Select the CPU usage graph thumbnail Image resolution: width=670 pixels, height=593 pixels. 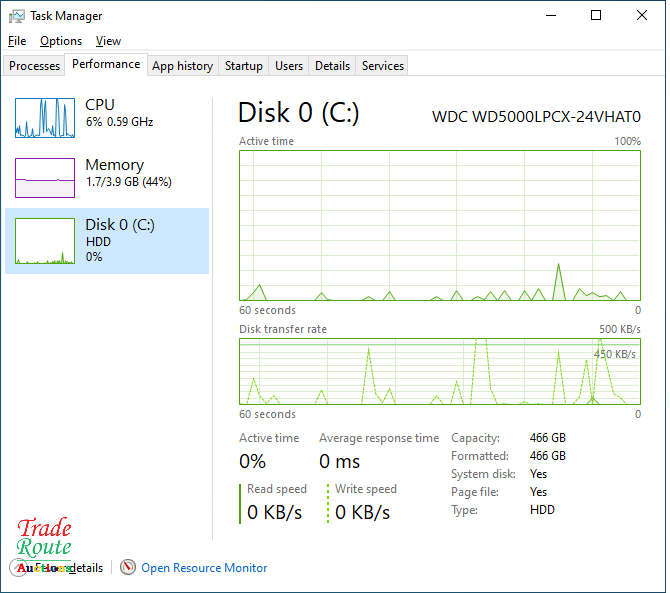point(45,118)
